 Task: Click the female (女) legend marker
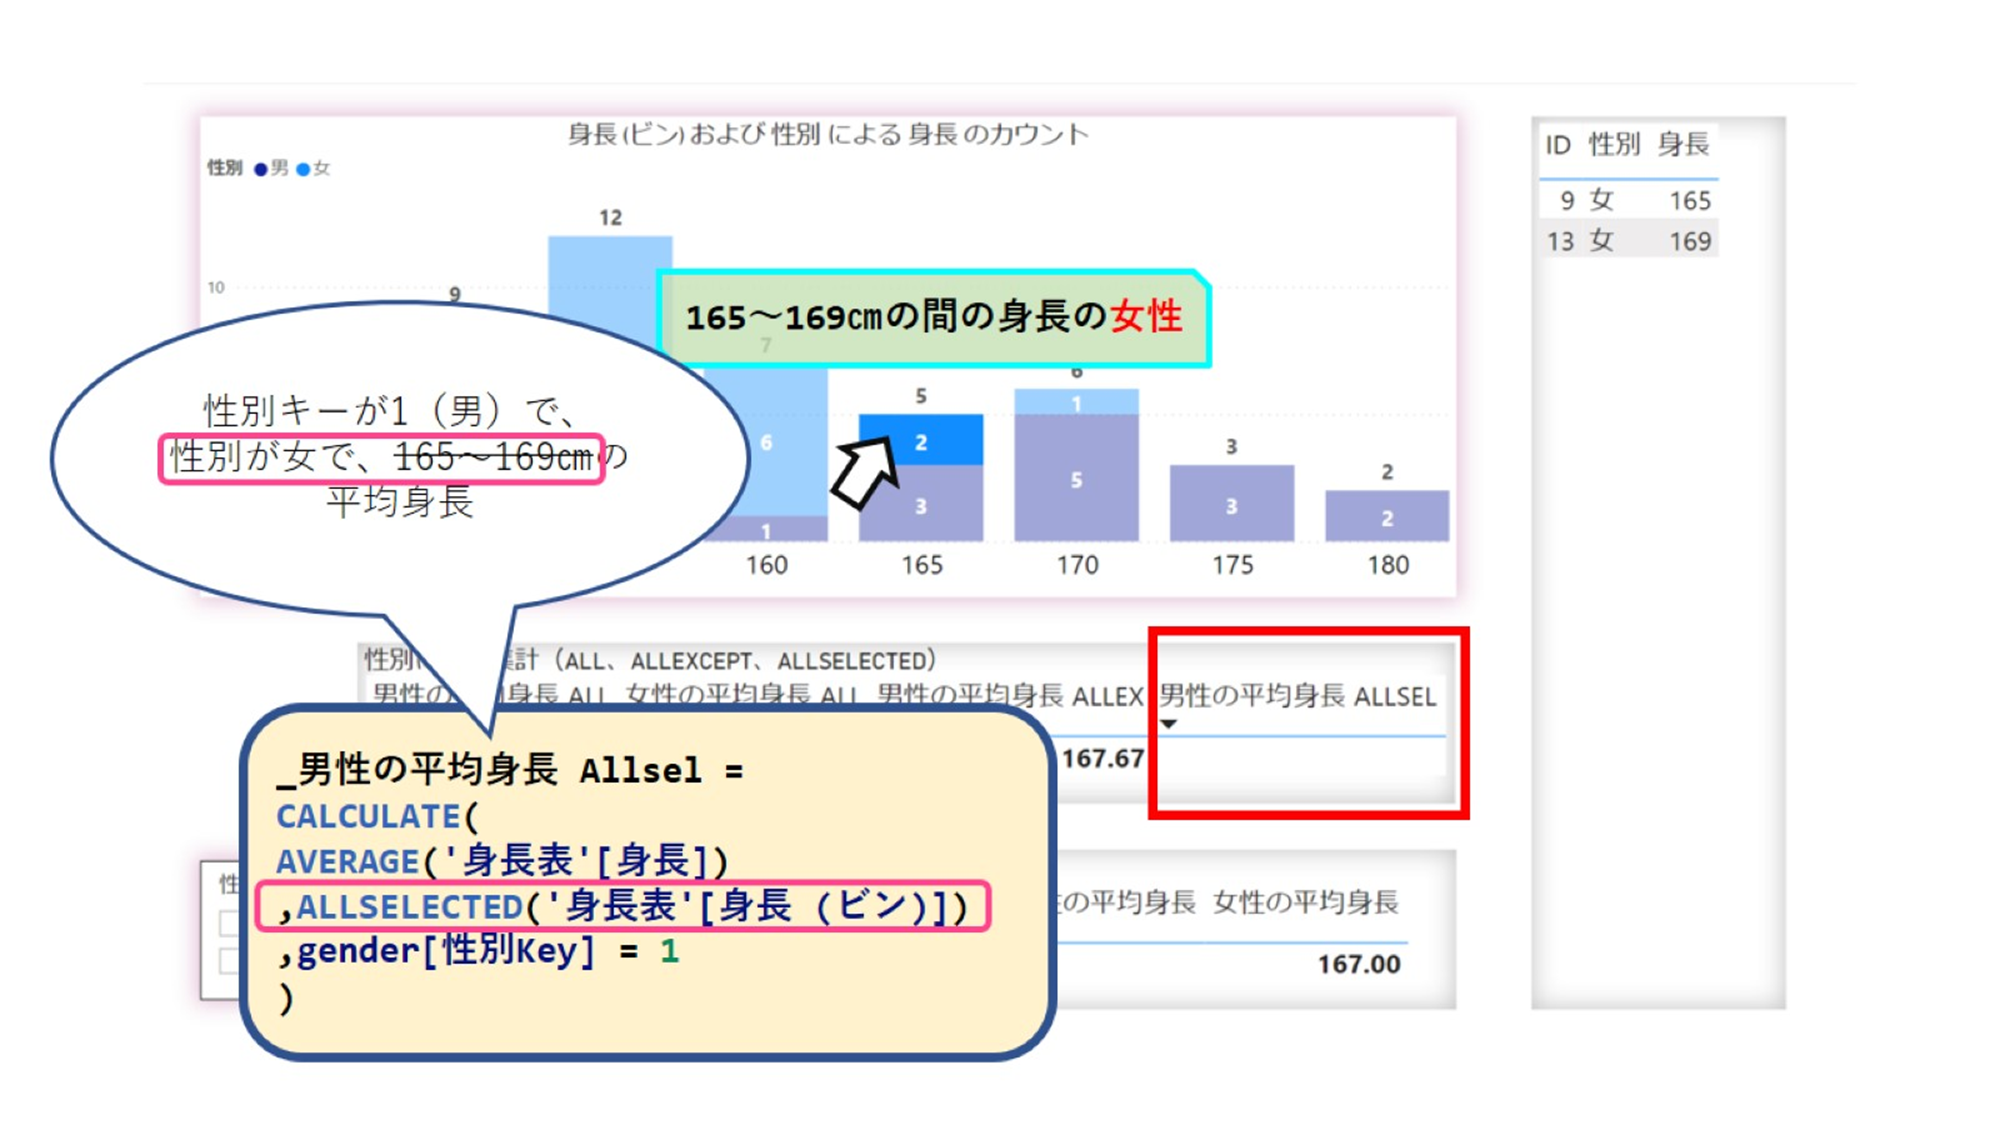pyautogui.click(x=303, y=169)
